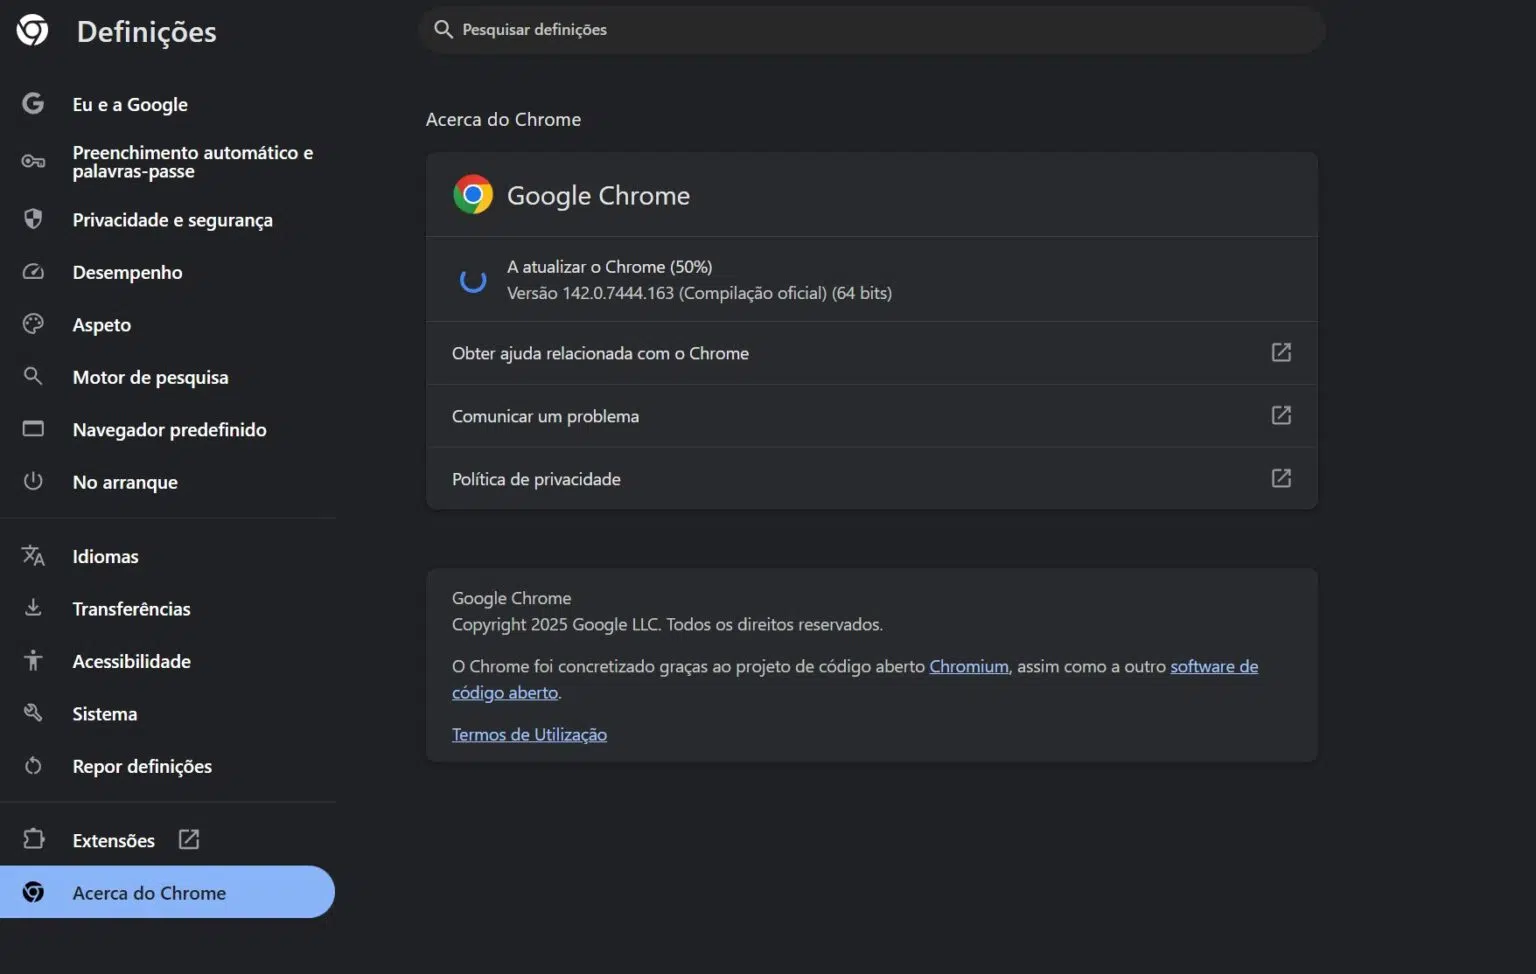
Task: Click the shield icon for Privacidade e segurança
Action: point(33,219)
